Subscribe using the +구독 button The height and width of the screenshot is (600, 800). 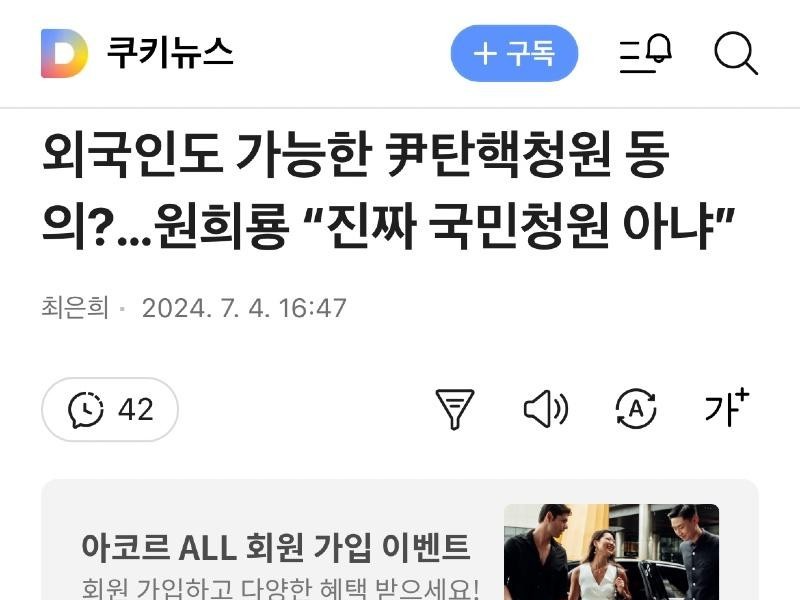(514, 53)
